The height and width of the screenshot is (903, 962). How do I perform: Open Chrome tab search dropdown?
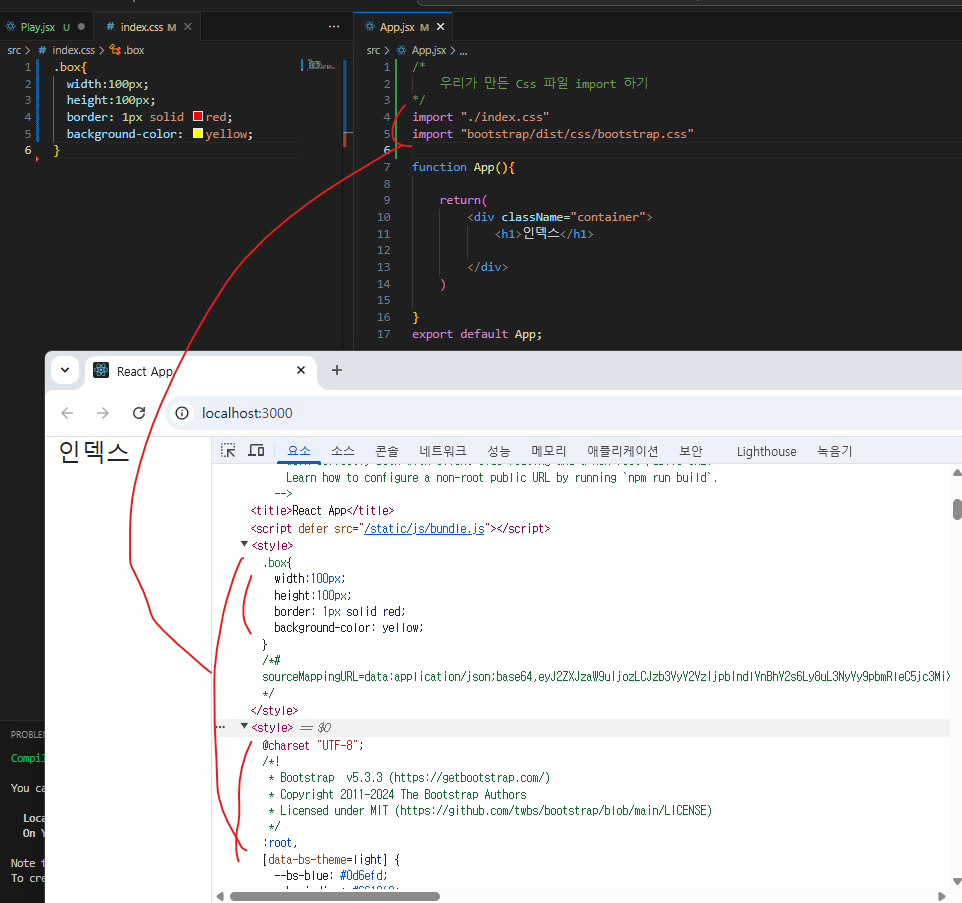65,370
